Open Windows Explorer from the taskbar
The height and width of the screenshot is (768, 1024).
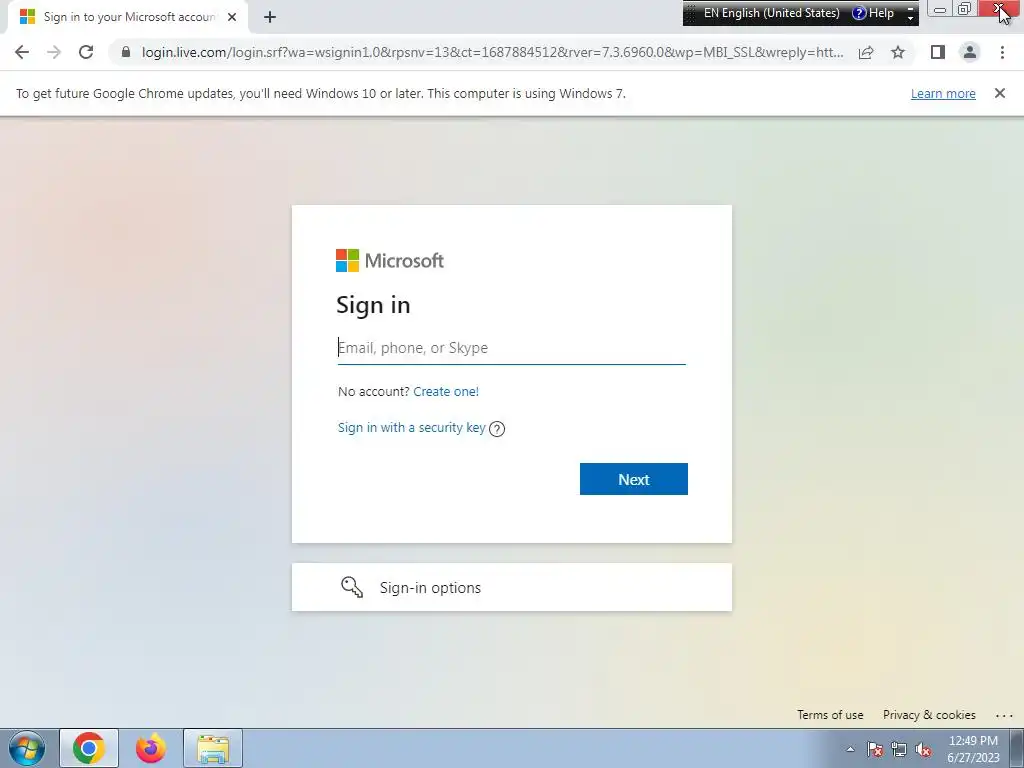click(213, 748)
